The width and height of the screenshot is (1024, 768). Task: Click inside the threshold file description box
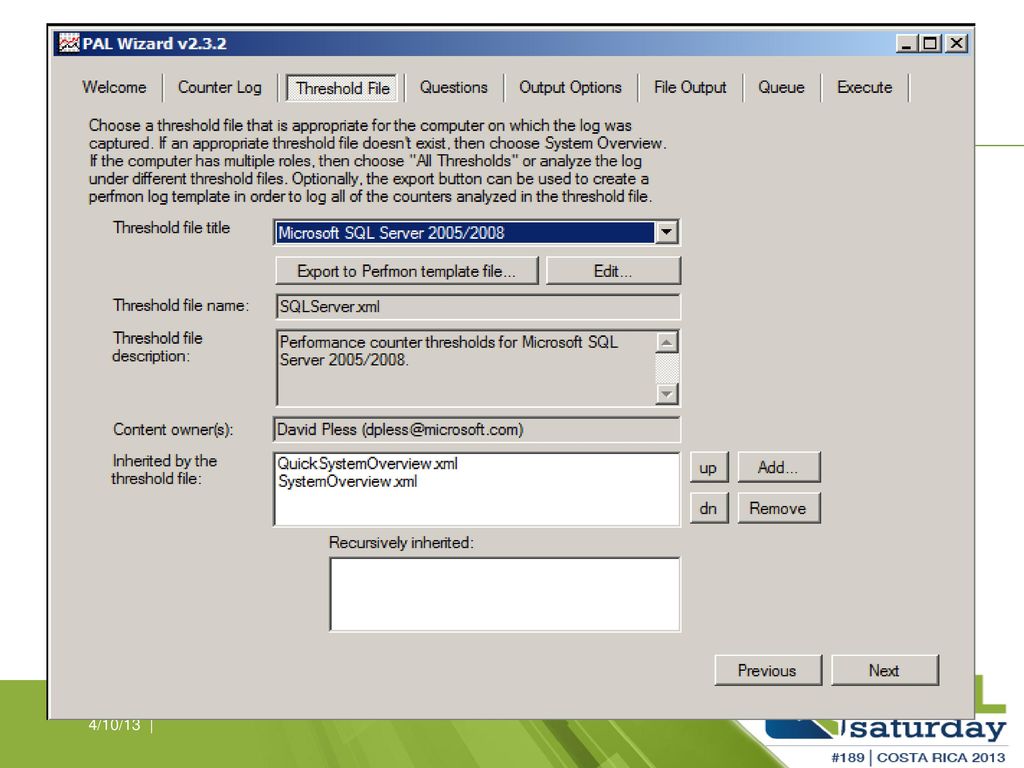(465, 368)
